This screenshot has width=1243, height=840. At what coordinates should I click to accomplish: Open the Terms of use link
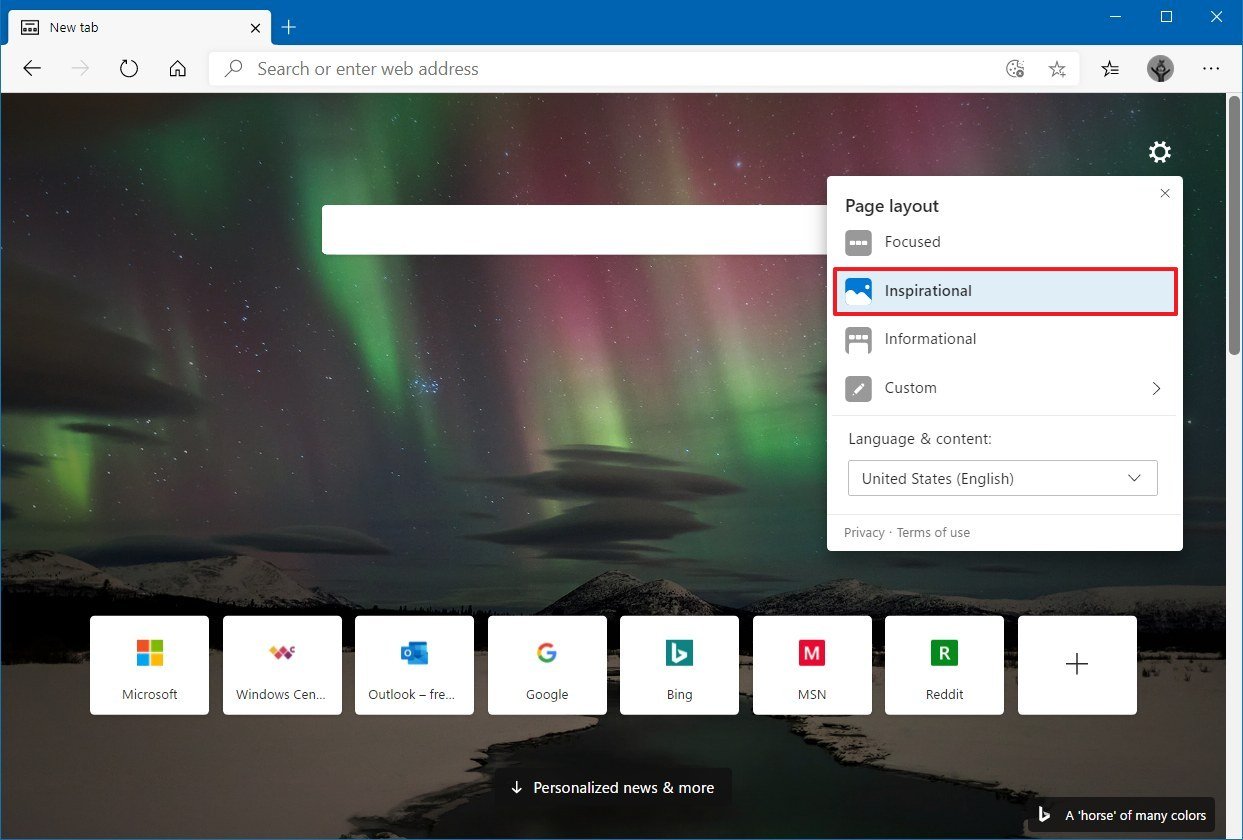(933, 533)
